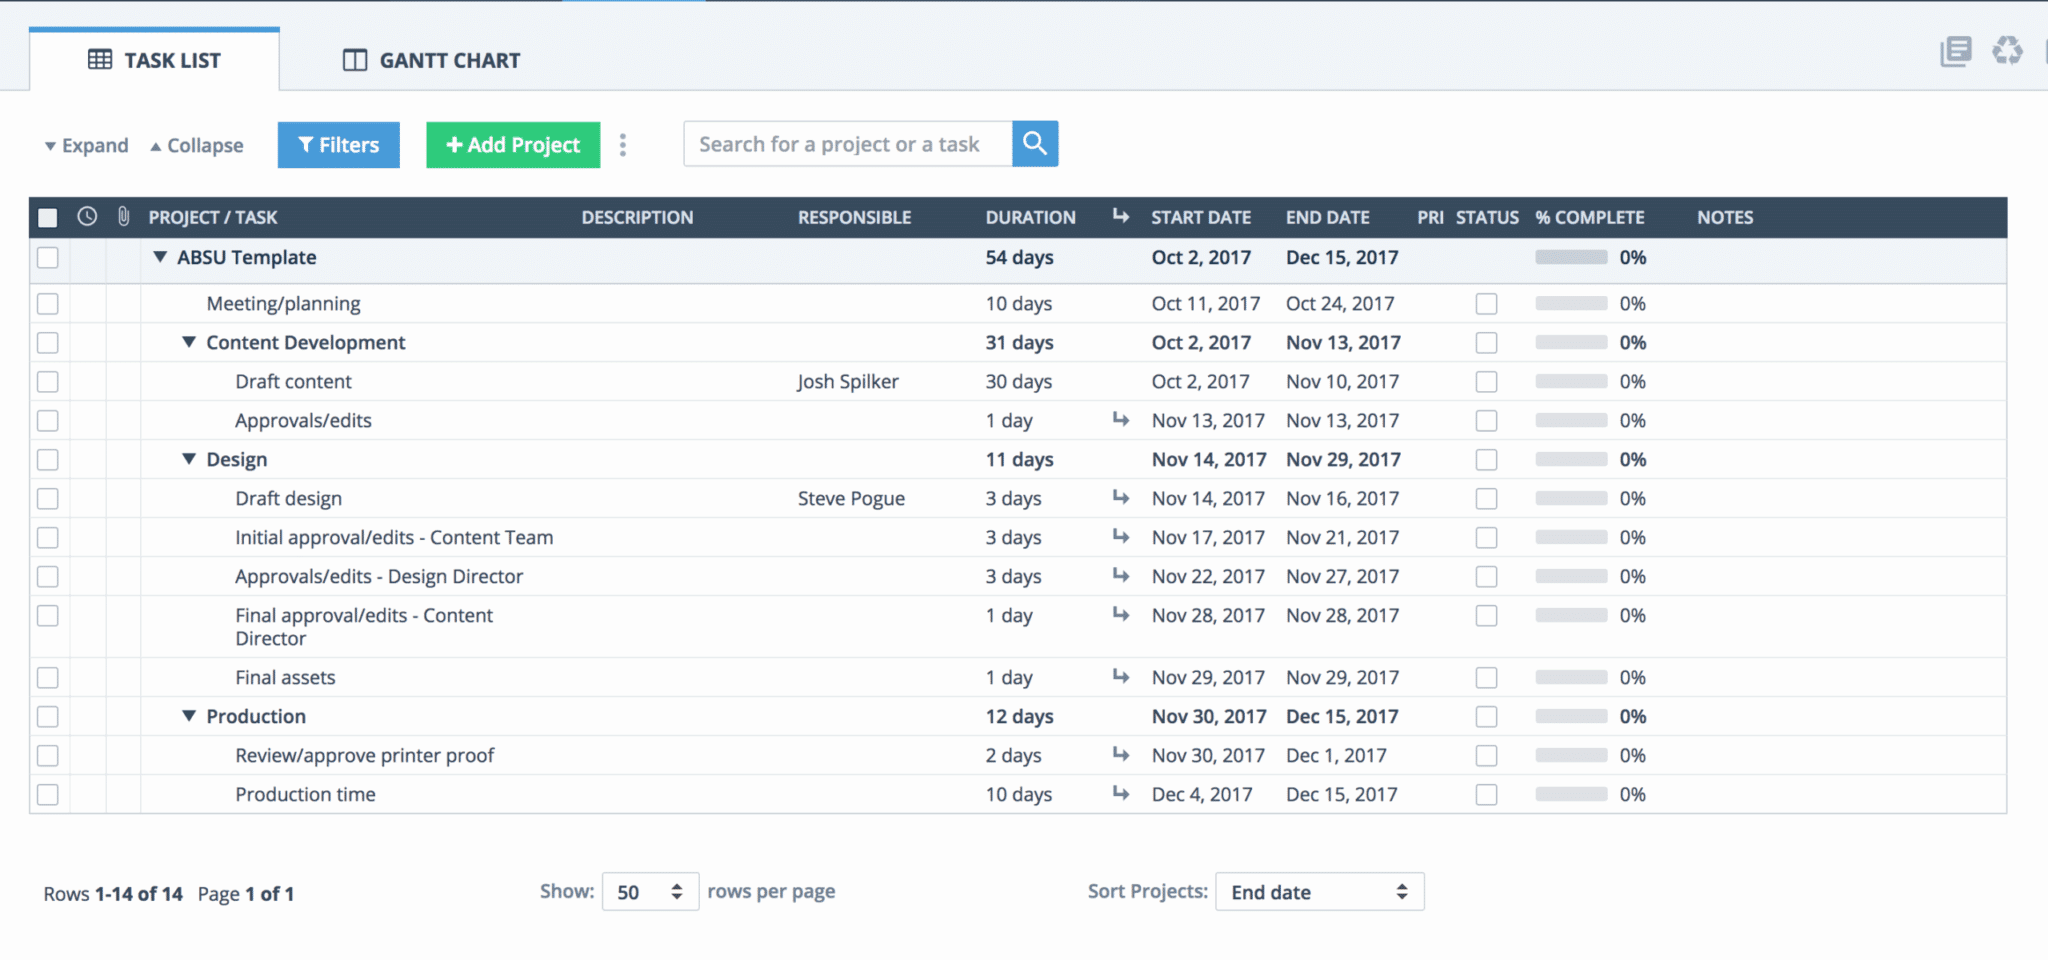This screenshot has width=2048, height=960.
Task: Click the clock icon in table header
Action: [87, 216]
